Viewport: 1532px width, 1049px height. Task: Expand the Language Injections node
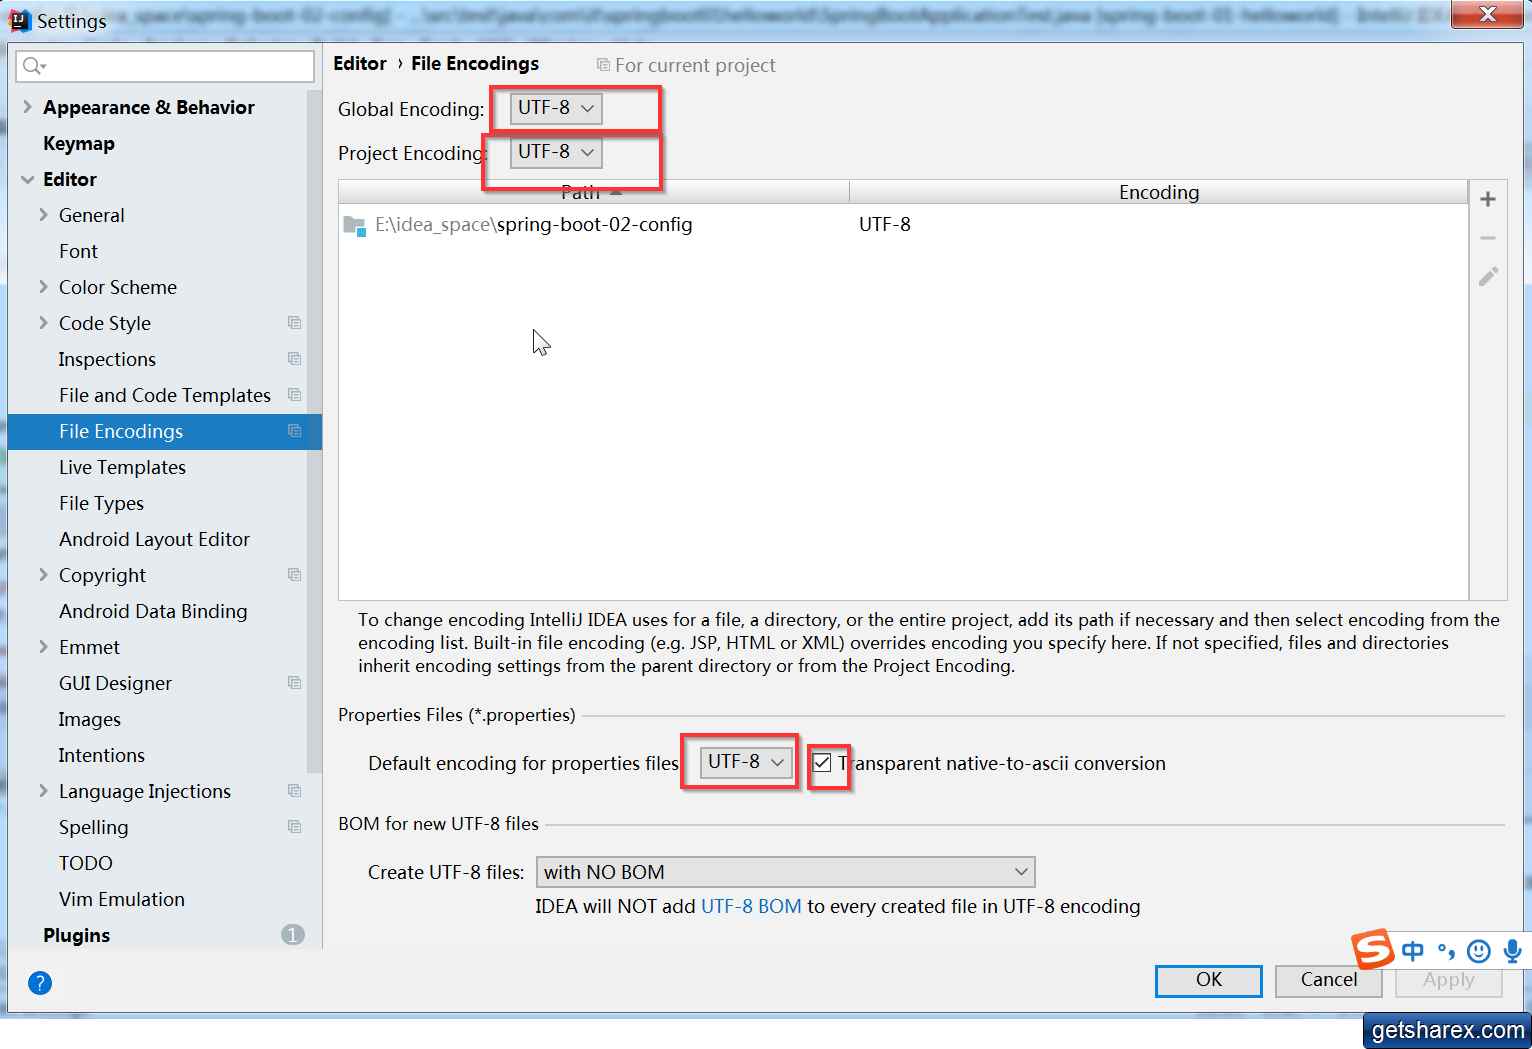coord(43,791)
